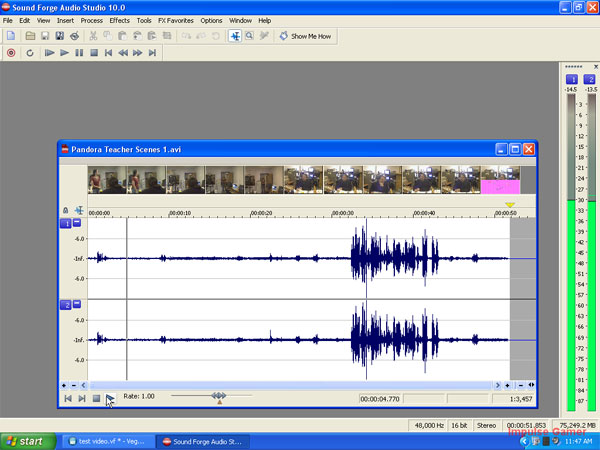Open the Help menu
This screenshot has width=600, height=450.
(x=264, y=21)
